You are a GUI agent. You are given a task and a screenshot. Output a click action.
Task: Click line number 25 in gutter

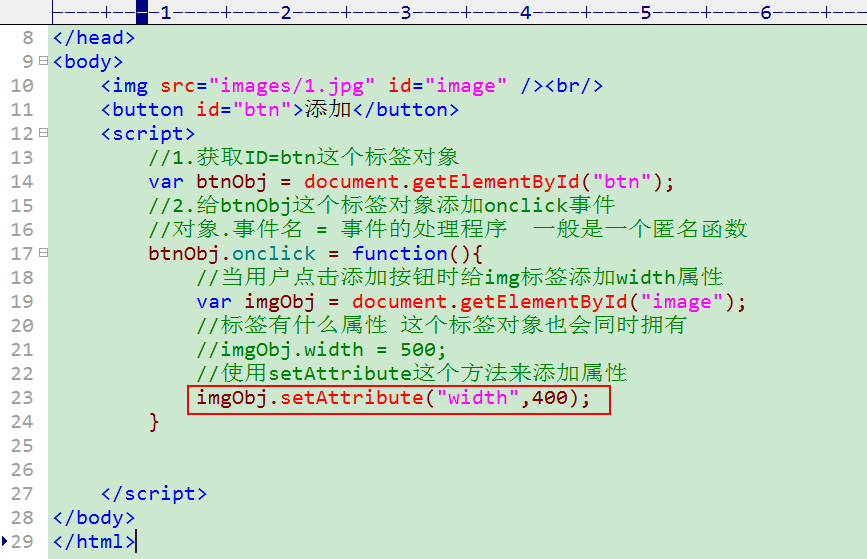click(22, 446)
